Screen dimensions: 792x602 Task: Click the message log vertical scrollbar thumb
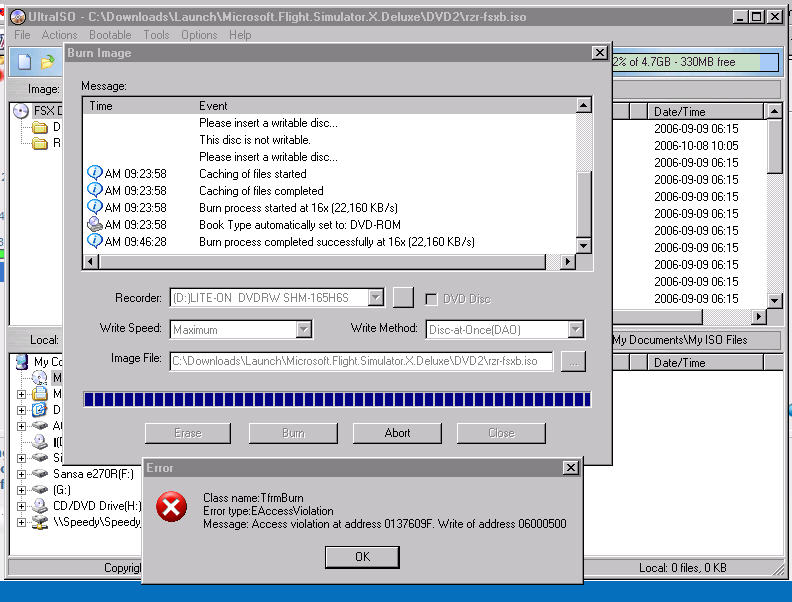pos(583,204)
